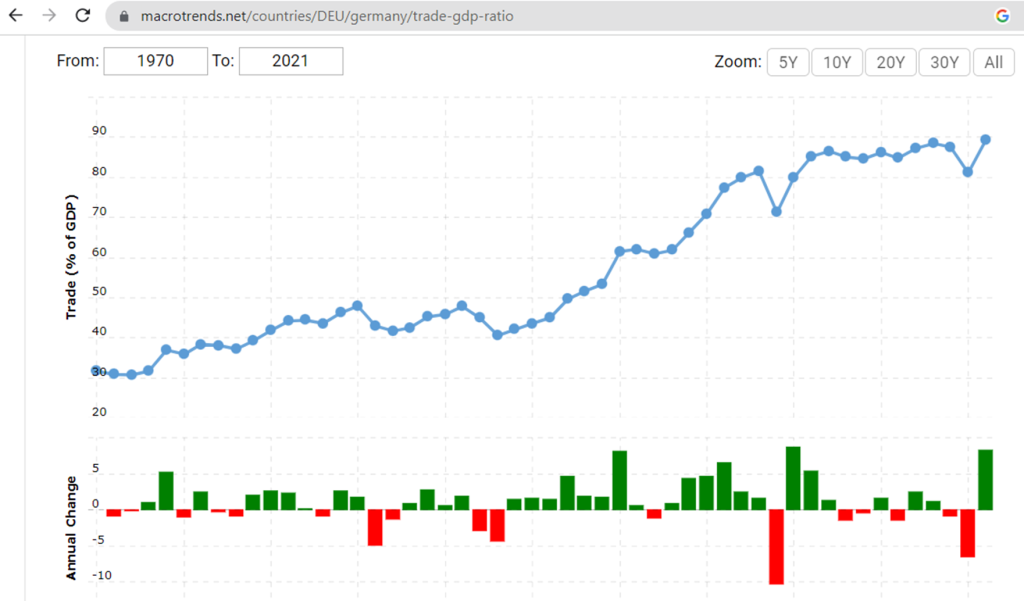Image resolution: width=1024 pixels, height=601 pixels.
Task: Reload the page with the refresh icon
Action: (83, 16)
